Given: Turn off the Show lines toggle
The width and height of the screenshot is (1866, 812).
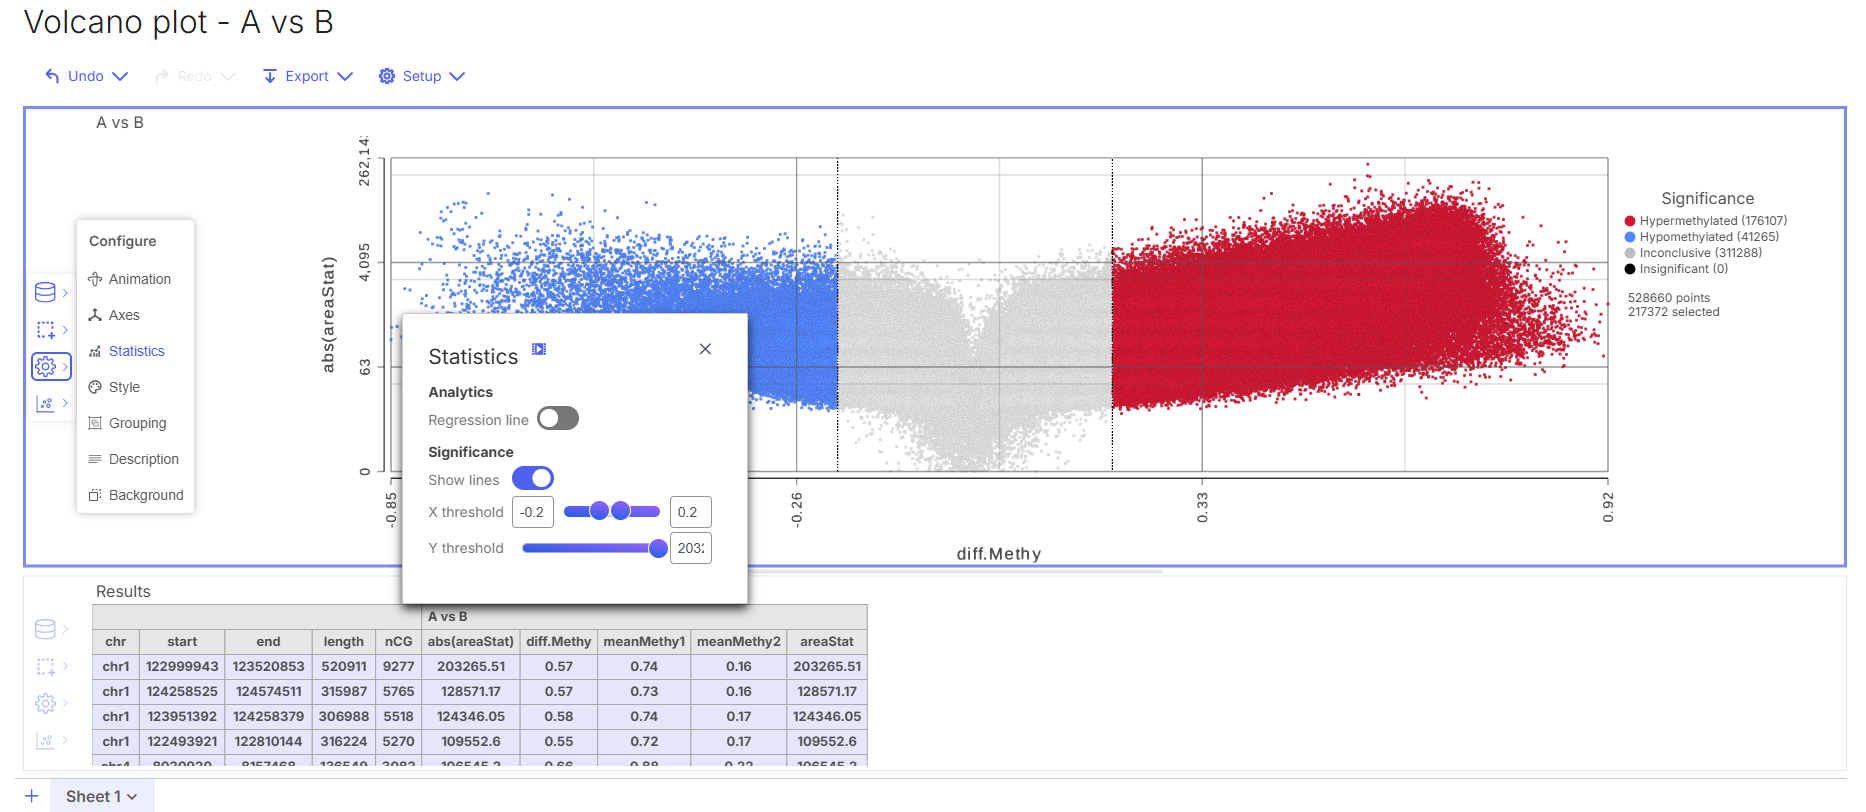Looking at the screenshot, I should (x=532, y=479).
